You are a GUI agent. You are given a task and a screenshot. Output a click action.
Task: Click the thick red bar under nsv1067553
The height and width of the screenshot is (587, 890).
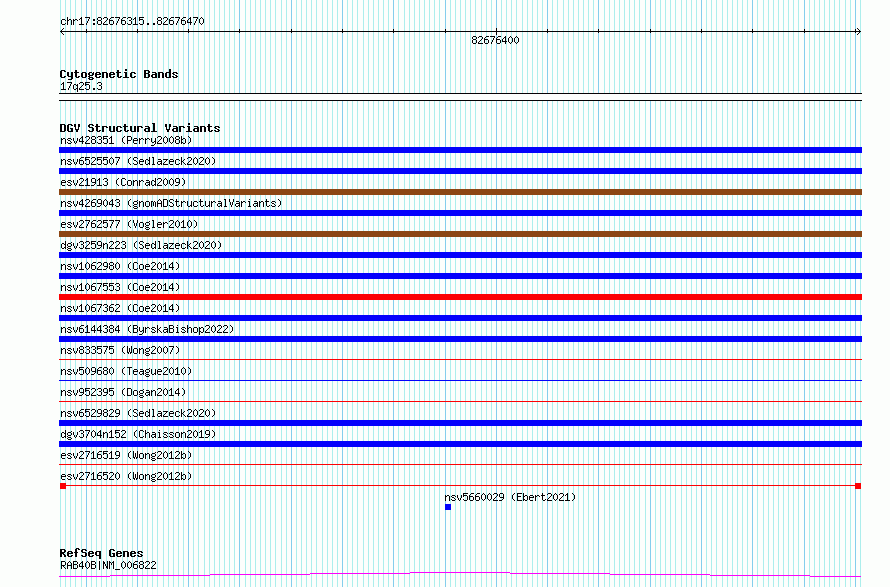pyautogui.click(x=460, y=297)
